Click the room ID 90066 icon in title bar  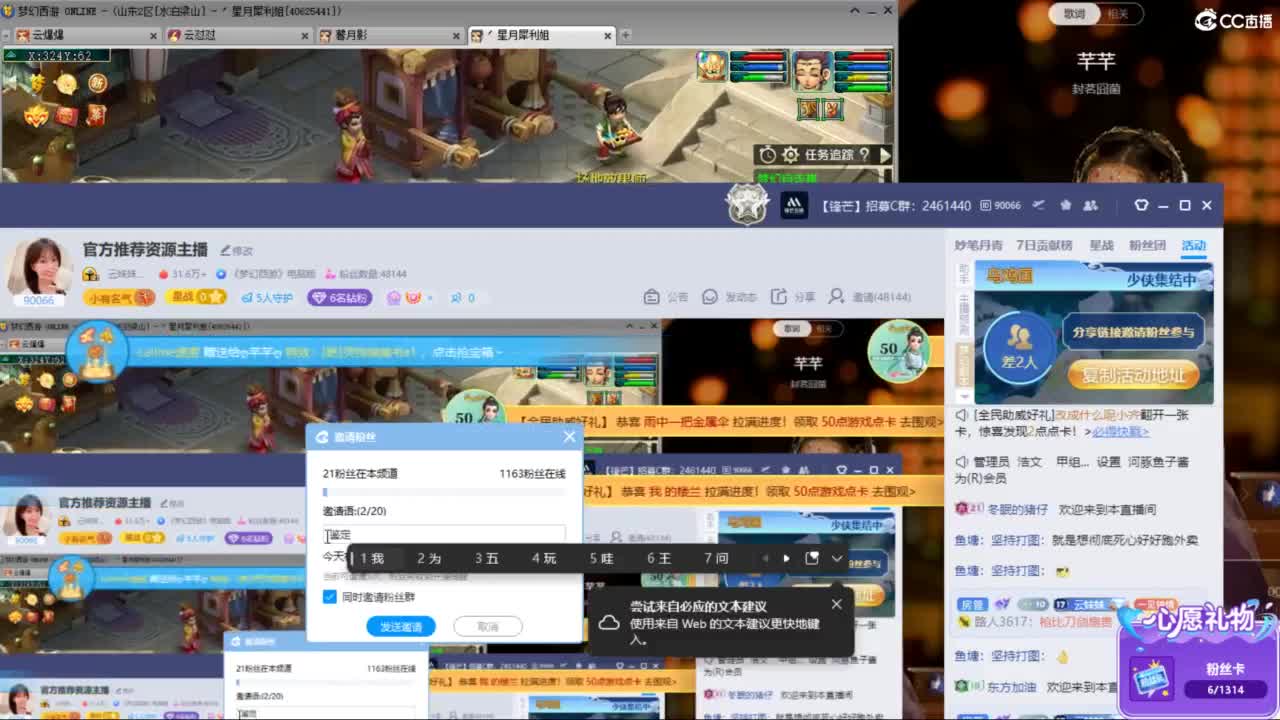click(x=1000, y=205)
